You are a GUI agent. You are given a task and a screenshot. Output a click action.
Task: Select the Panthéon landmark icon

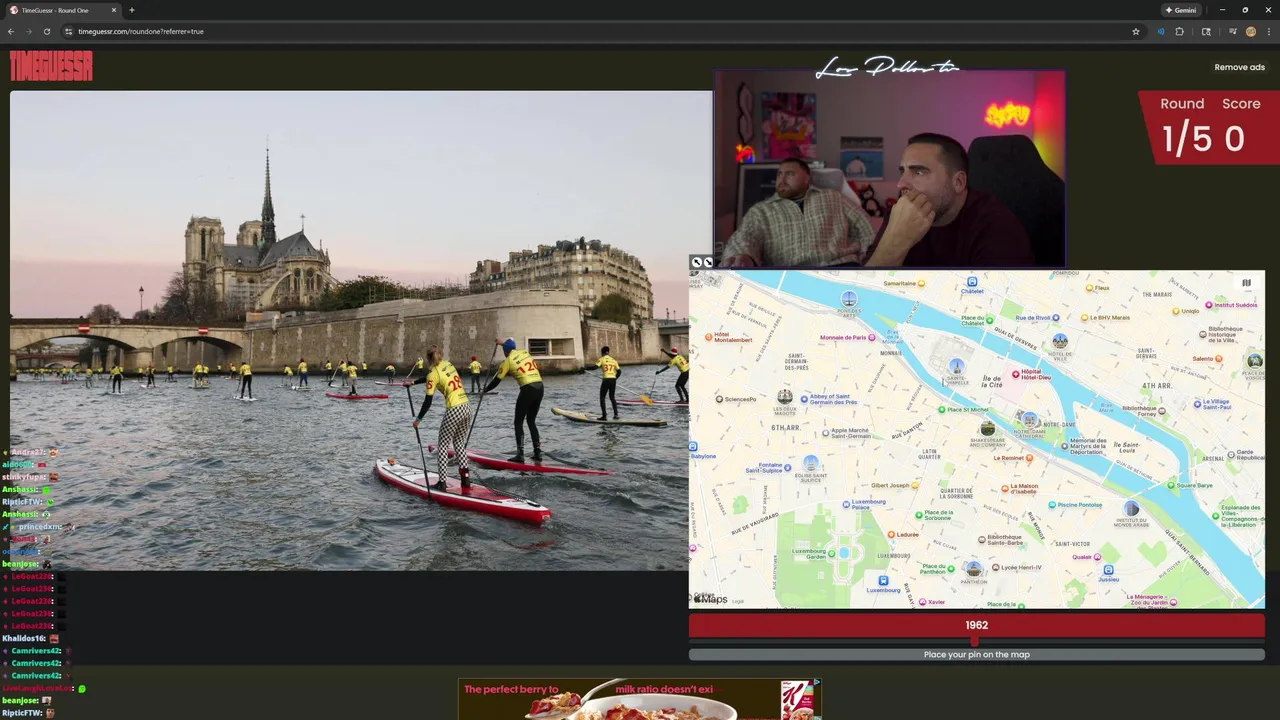tap(973, 569)
